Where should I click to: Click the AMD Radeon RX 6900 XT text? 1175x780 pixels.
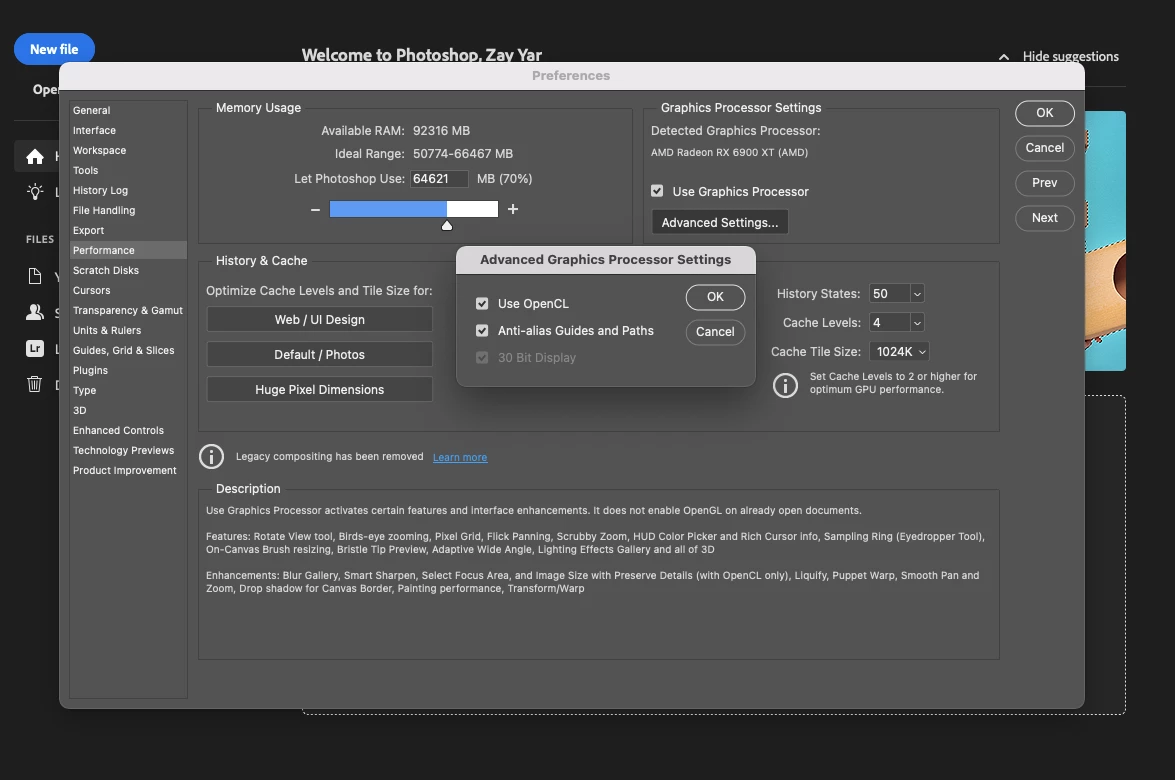[x=729, y=152]
